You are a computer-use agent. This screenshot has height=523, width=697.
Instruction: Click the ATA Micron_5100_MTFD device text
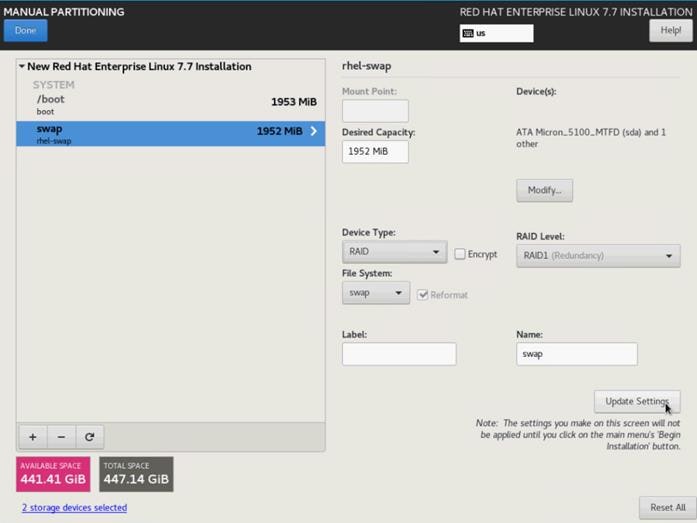[591, 138]
